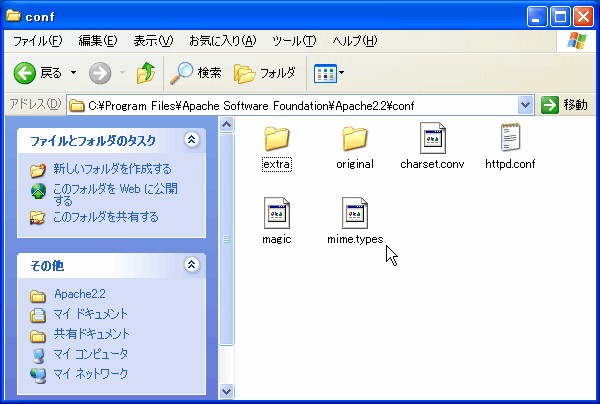This screenshot has height=404, width=600.
Task: Open the お気に入り(A) menu
Action: tap(222, 41)
